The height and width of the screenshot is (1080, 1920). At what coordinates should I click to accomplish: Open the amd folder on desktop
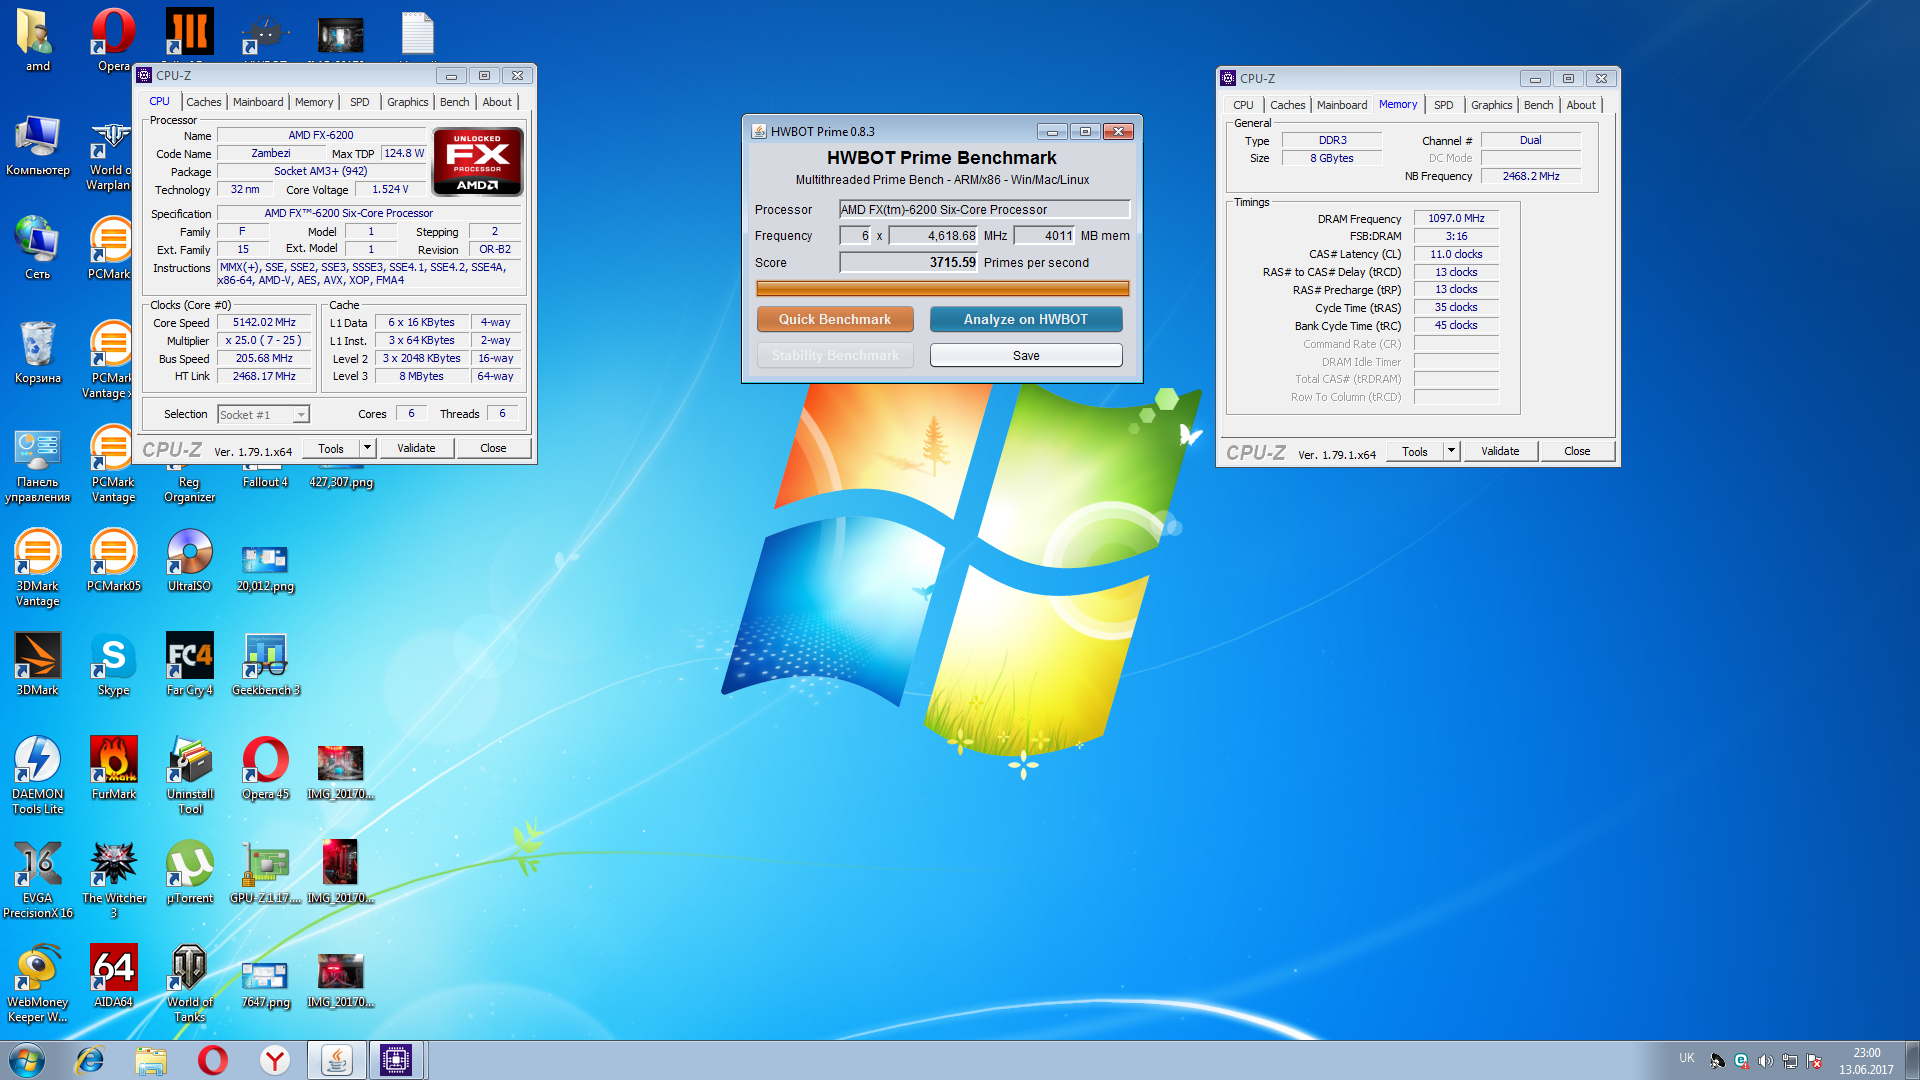point(37,40)
